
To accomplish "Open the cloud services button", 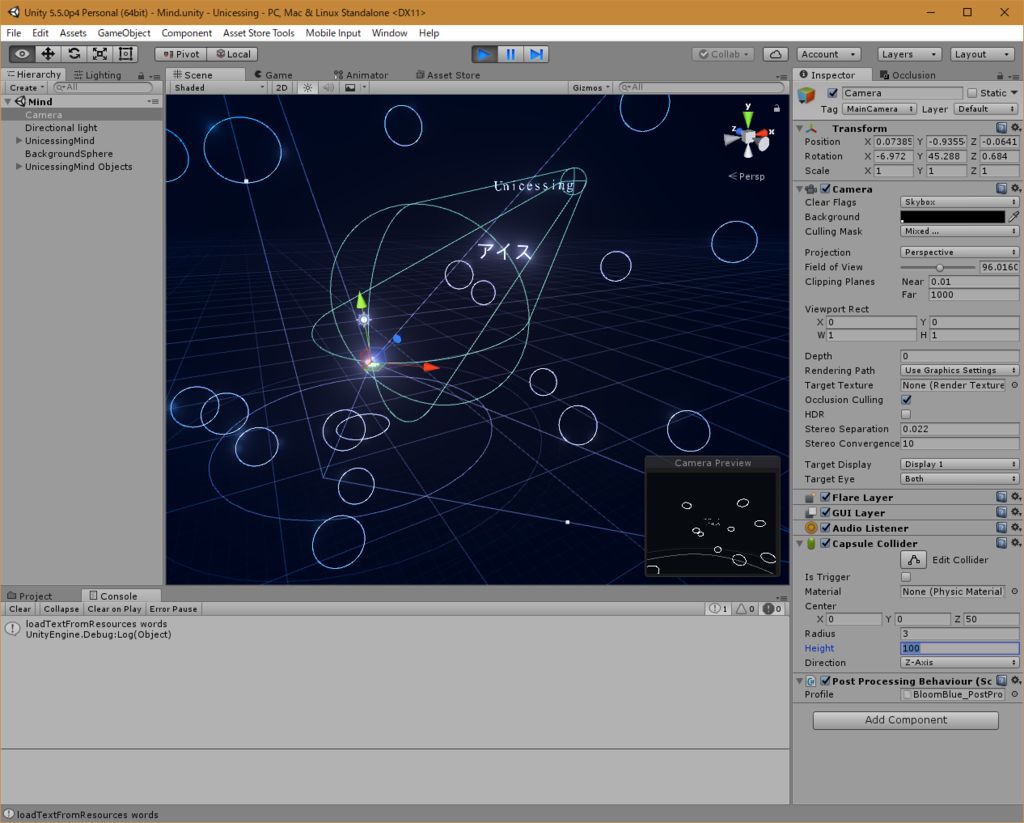I will (x=775, y=54).
